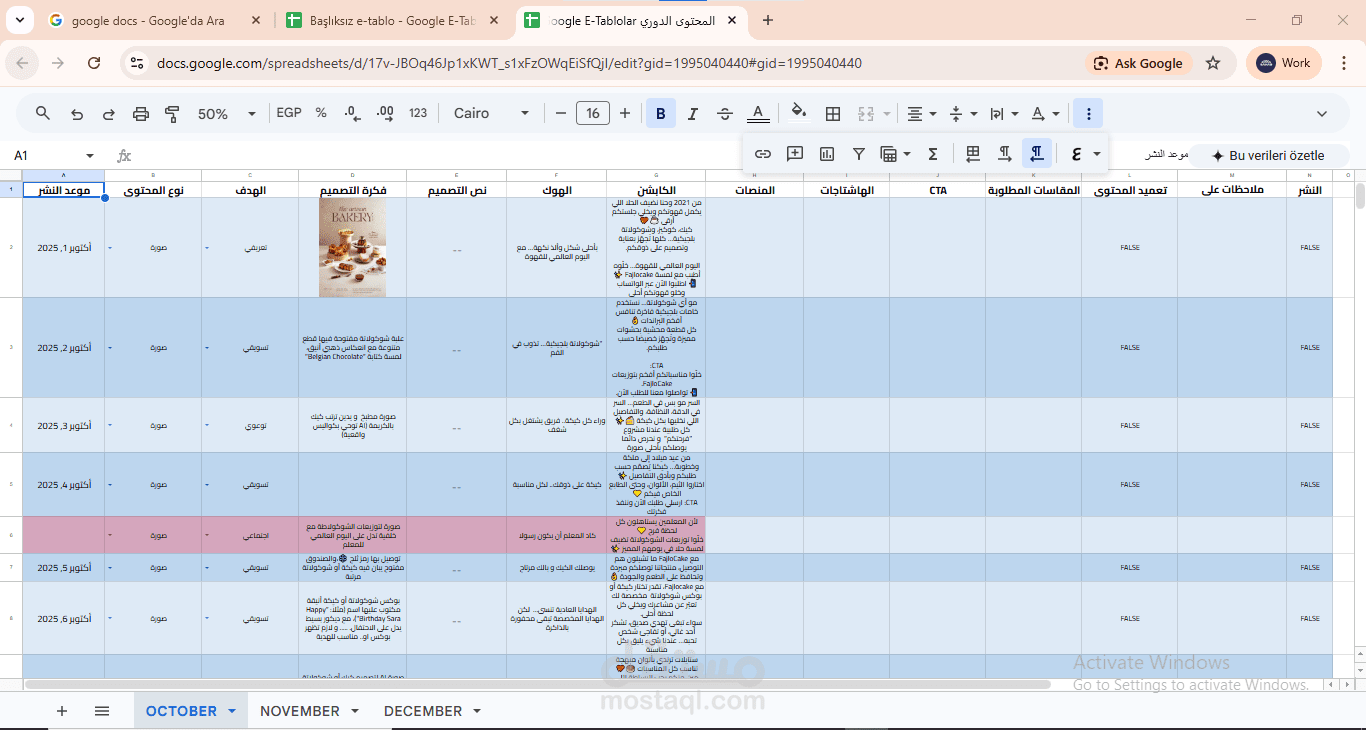Open the OCTOBER sheet tab menu arrow
This screenshot has height=730, width=1366.
tap(232, 711)
